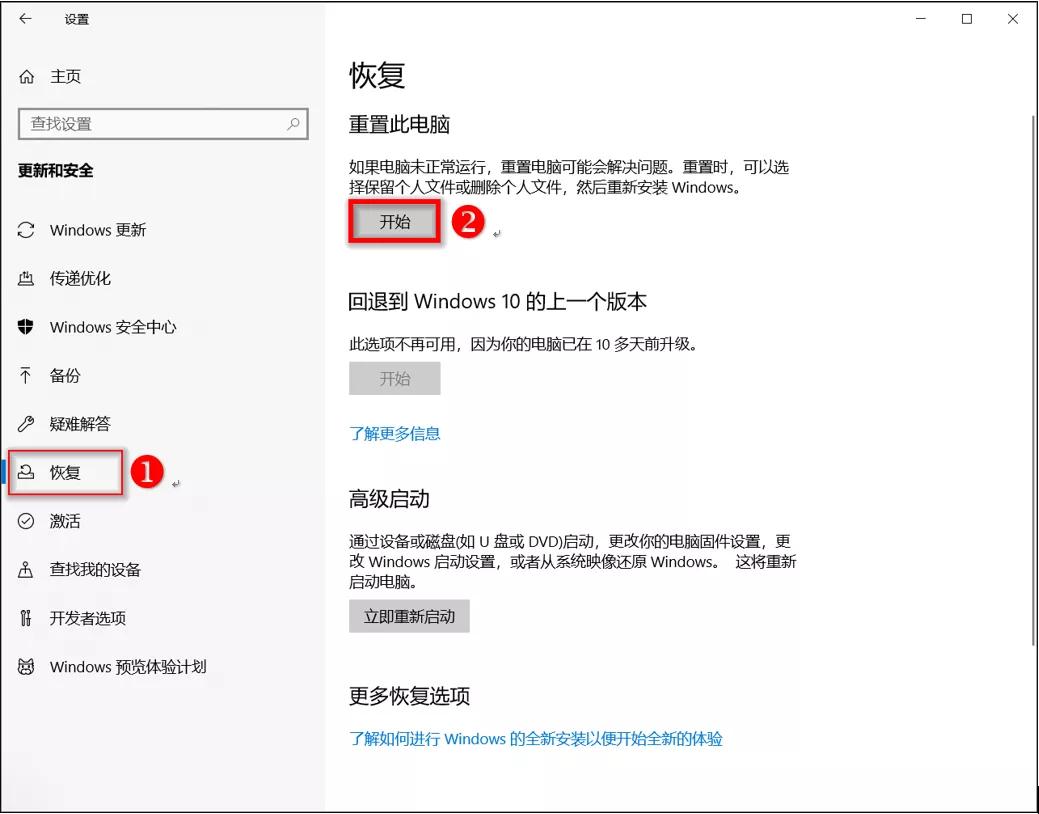1039x814 pixels.
Task: Select the Windows 更新 sidebar icon
Action: [x=26, y=230]
